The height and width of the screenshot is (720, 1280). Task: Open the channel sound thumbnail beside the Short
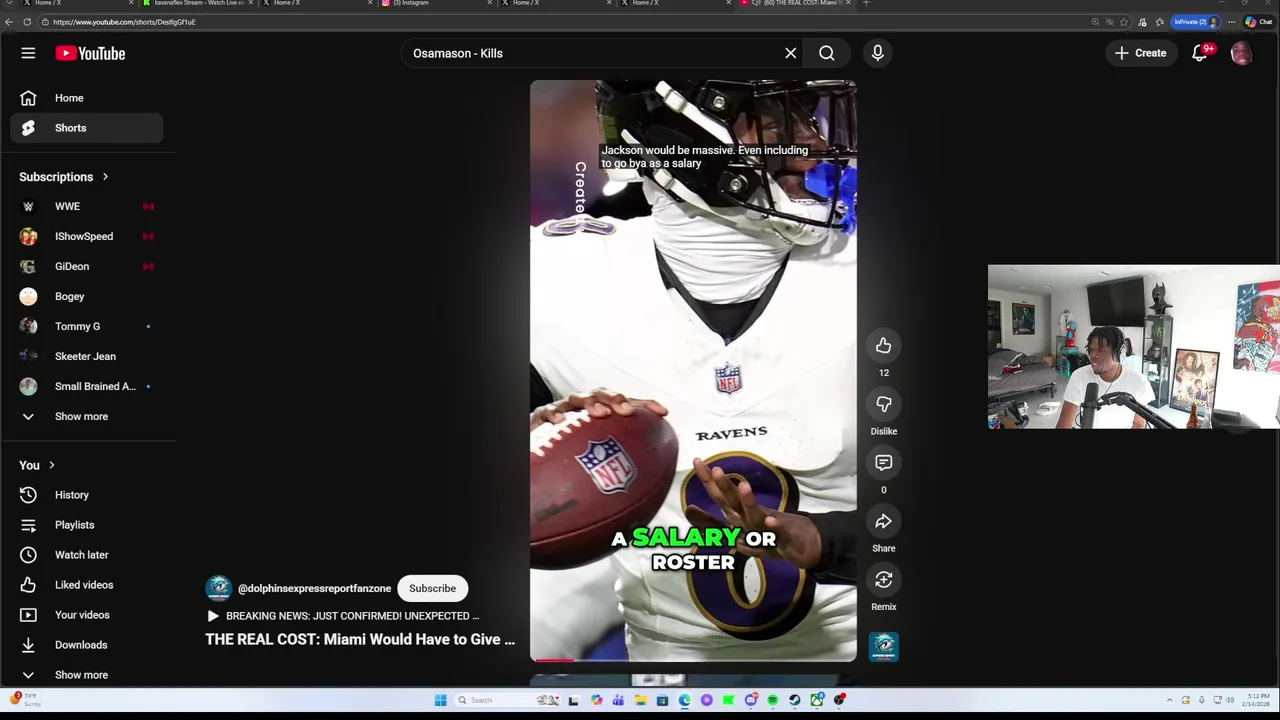(x=883, y=646)
